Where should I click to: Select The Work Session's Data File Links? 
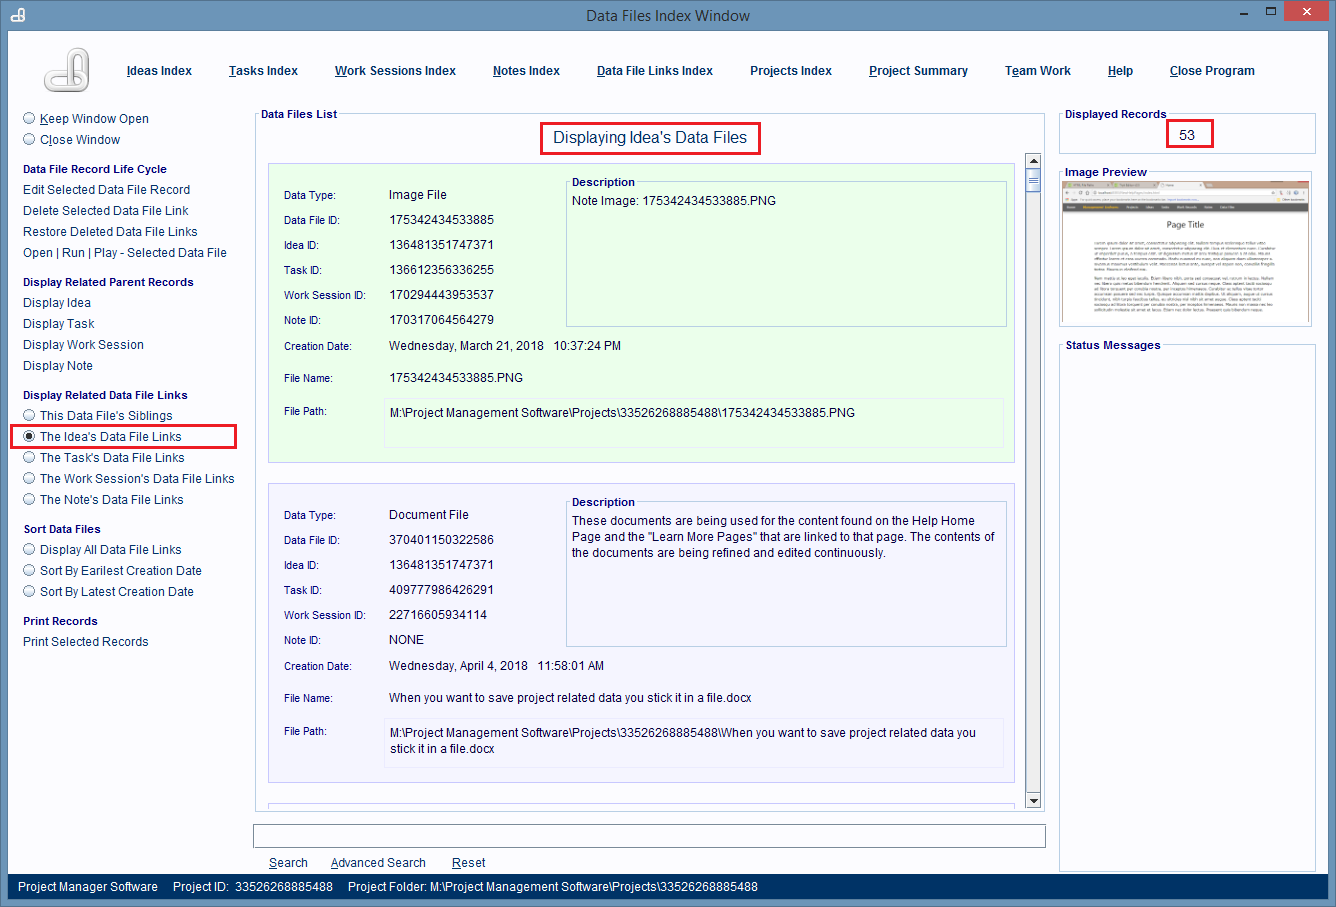click(129, 478)
